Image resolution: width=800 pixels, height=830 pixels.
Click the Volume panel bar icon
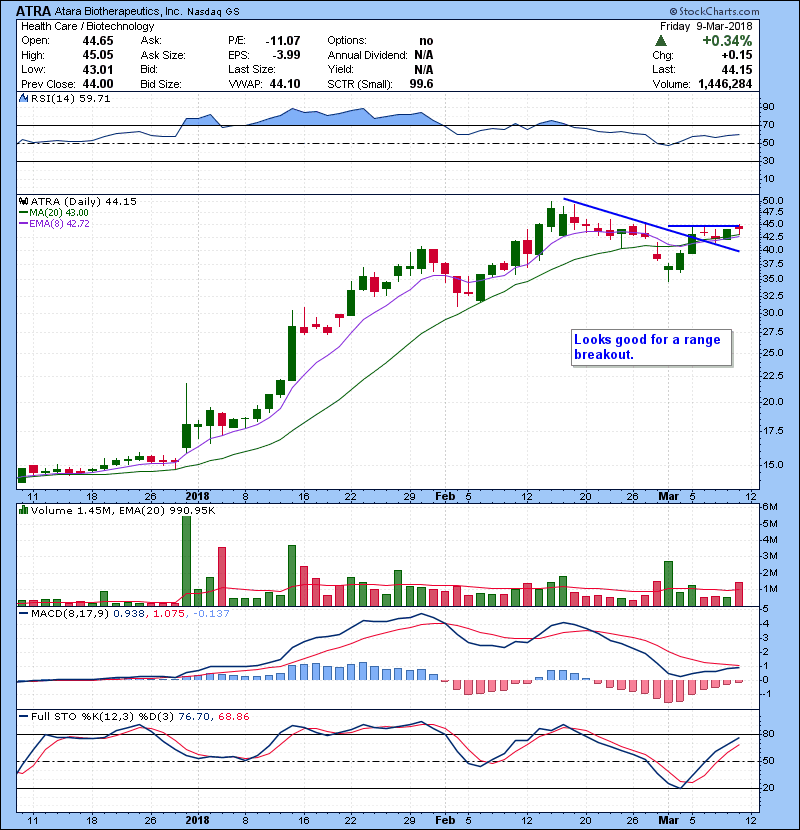click(23, 510)
